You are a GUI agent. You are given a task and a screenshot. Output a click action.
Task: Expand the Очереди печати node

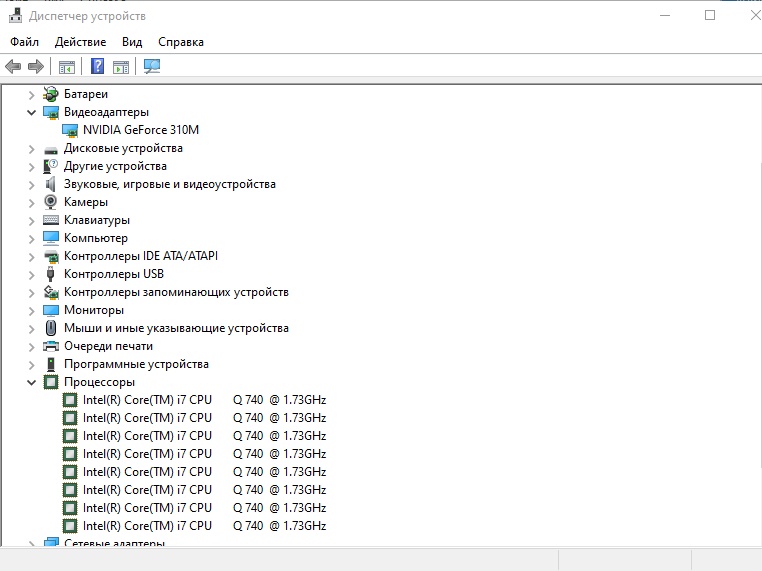pos(32,346)
